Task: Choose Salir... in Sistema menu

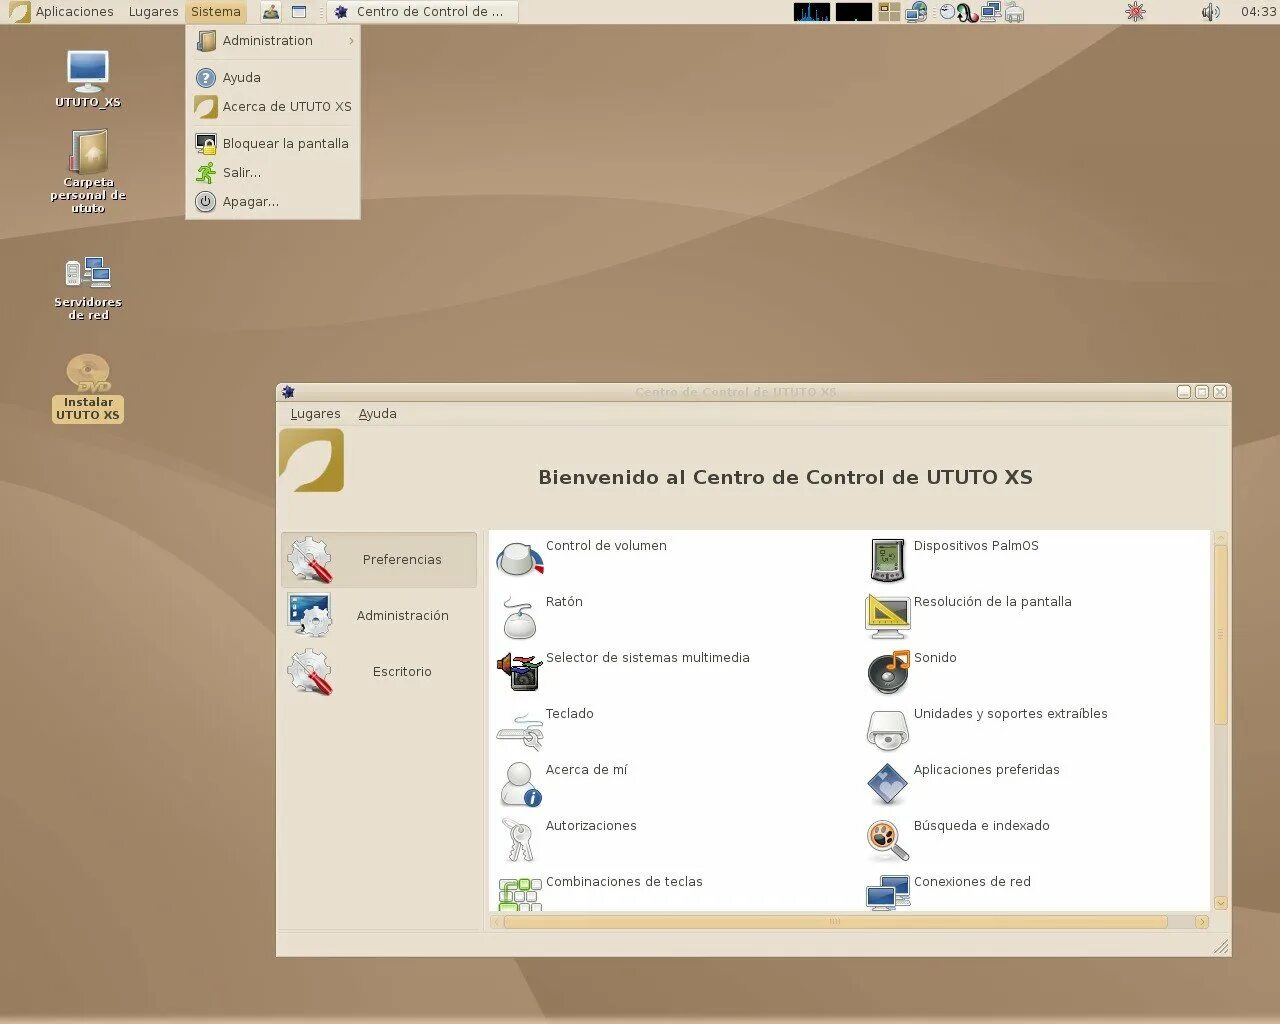Action: [274, 173]
